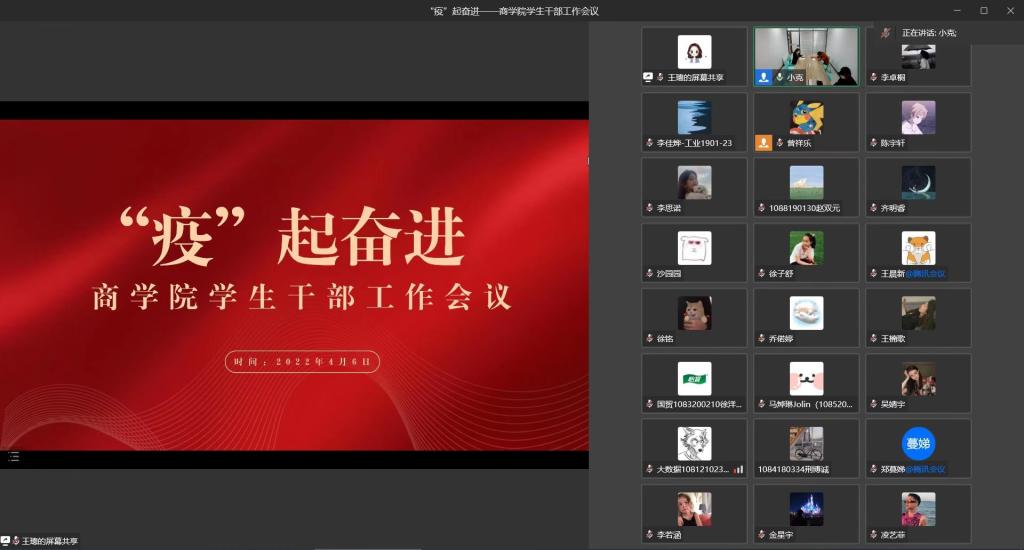Click the orange user icon beside 曾祥乐
This screenshot has width=1024, height=550.
tap(763, 143)
